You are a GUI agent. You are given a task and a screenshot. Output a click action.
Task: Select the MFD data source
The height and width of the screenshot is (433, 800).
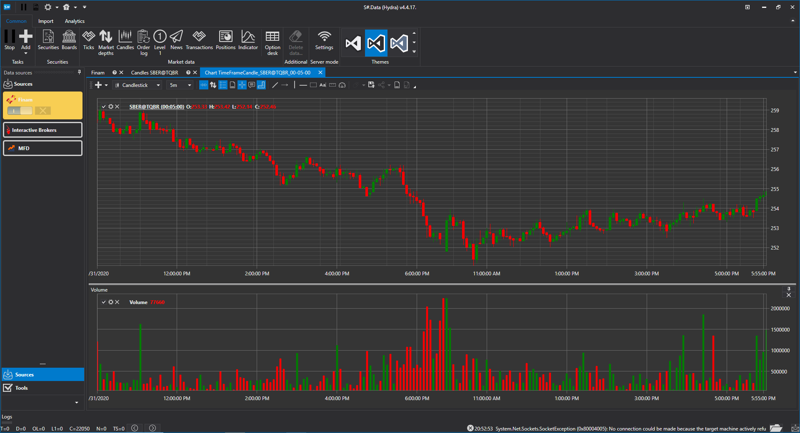[x=42, y=148]
